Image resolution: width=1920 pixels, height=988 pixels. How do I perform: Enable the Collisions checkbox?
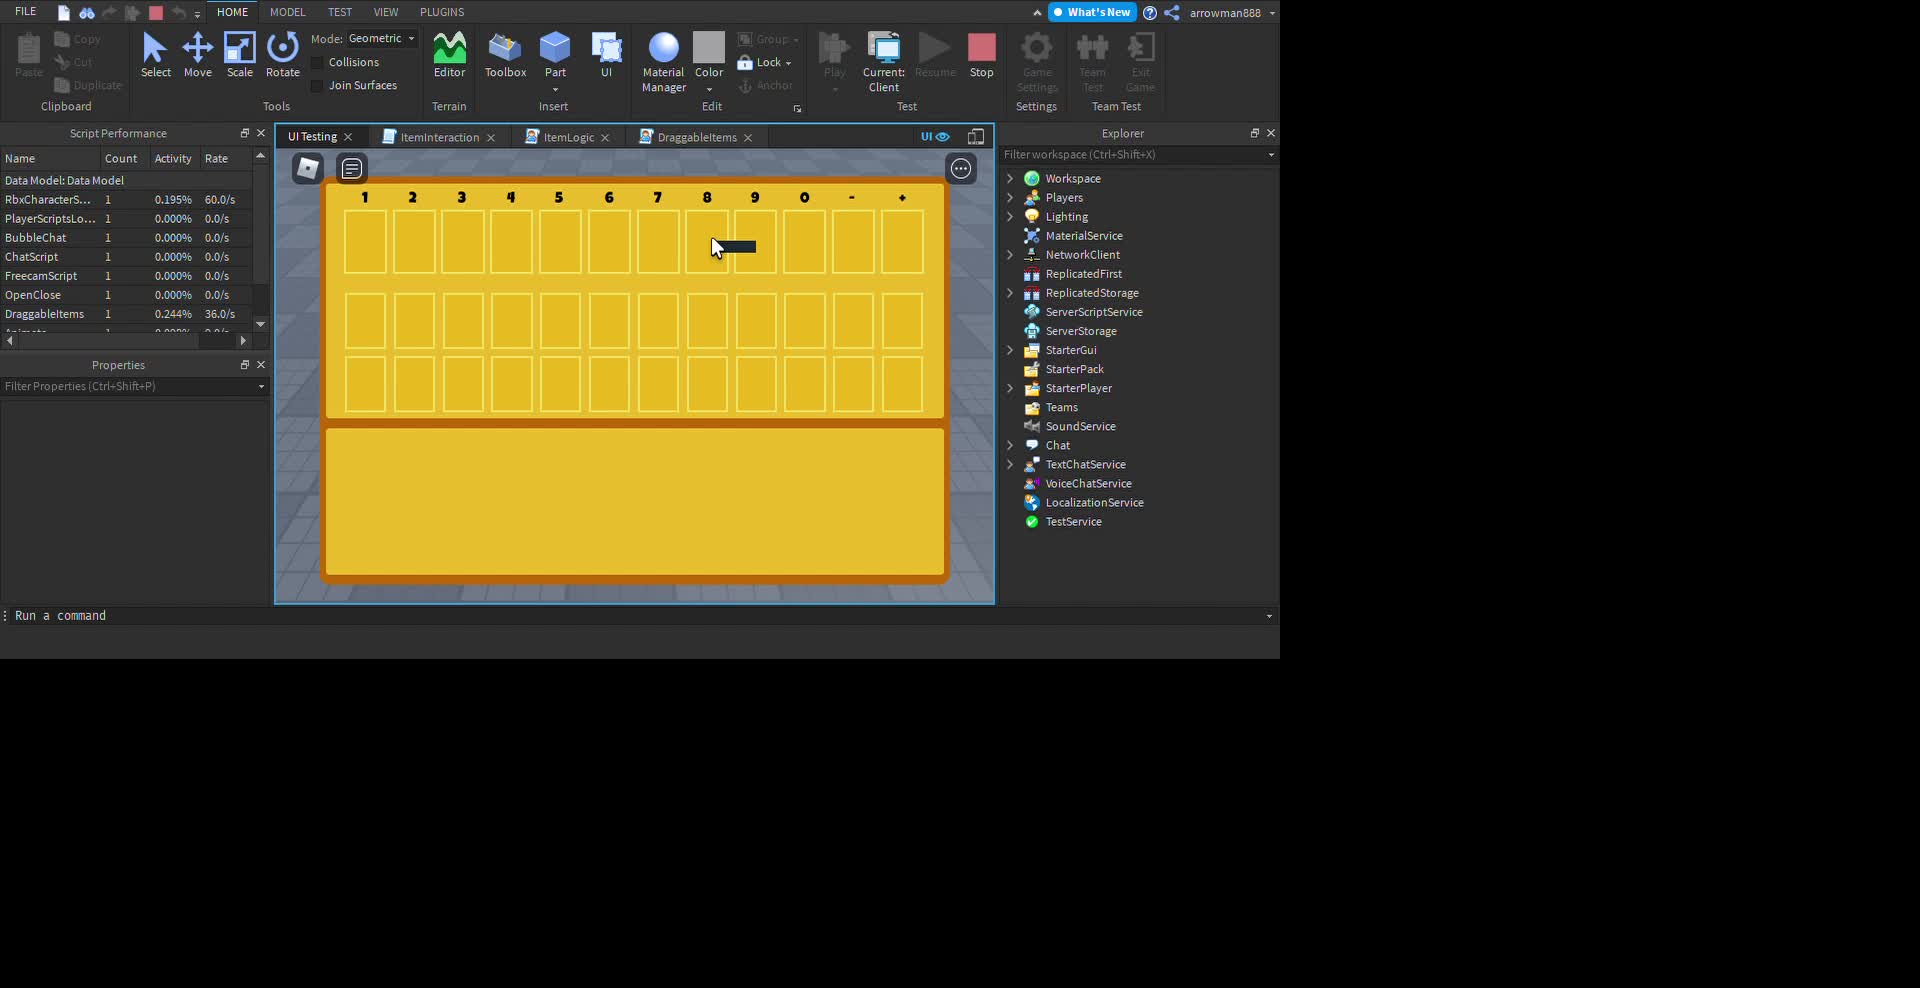click(x=318, y=63)
